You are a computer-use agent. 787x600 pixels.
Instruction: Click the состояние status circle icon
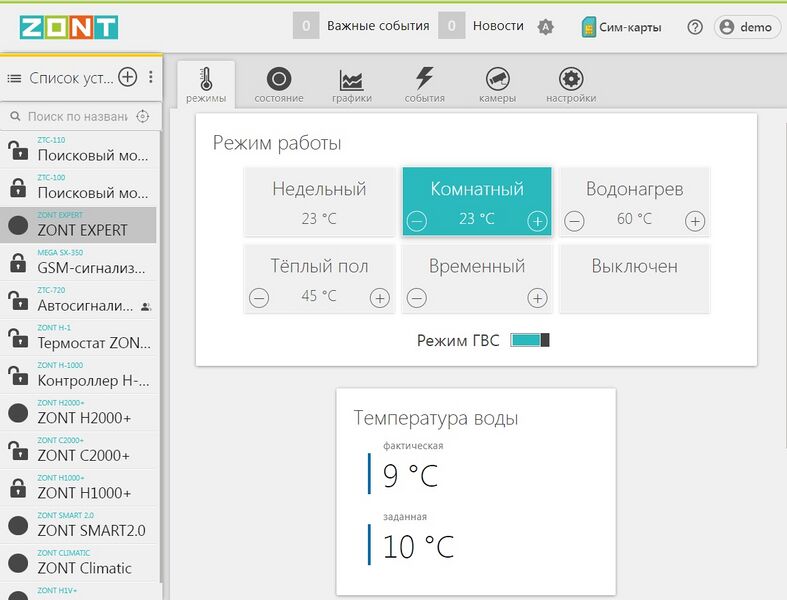279,85
